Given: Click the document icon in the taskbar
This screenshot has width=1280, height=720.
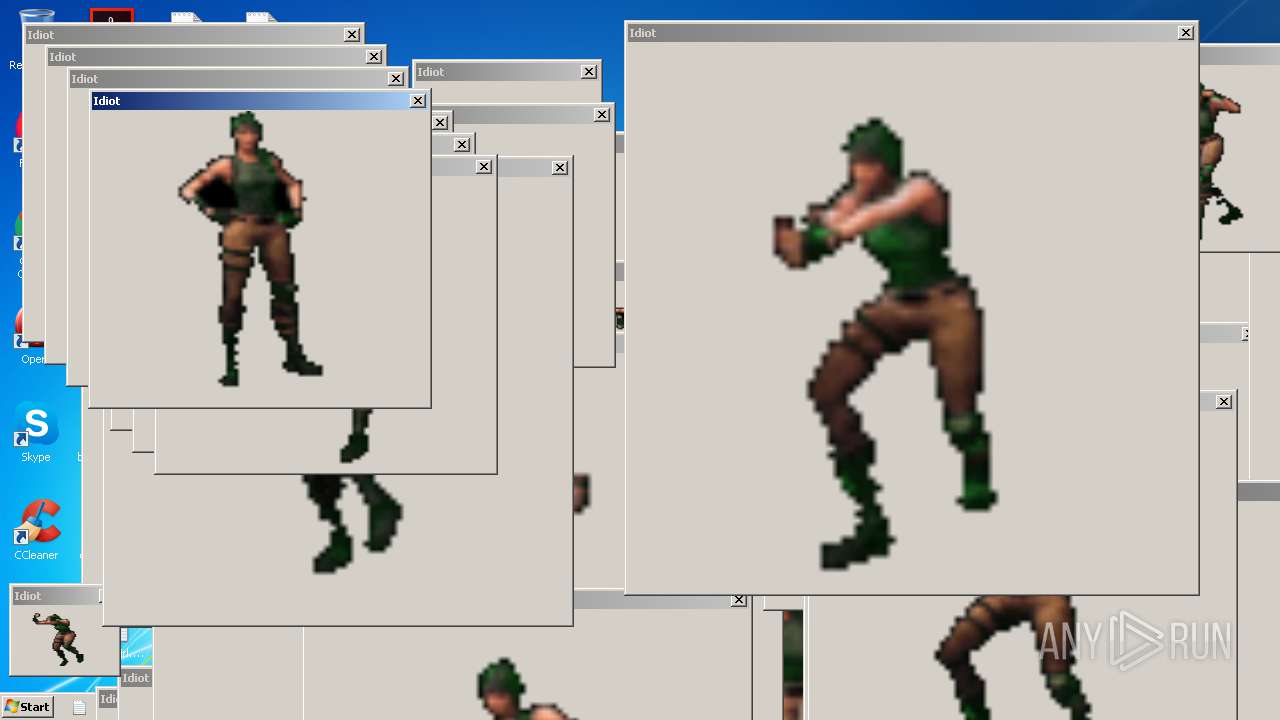Looking at the screenshot, I should 79,707.
